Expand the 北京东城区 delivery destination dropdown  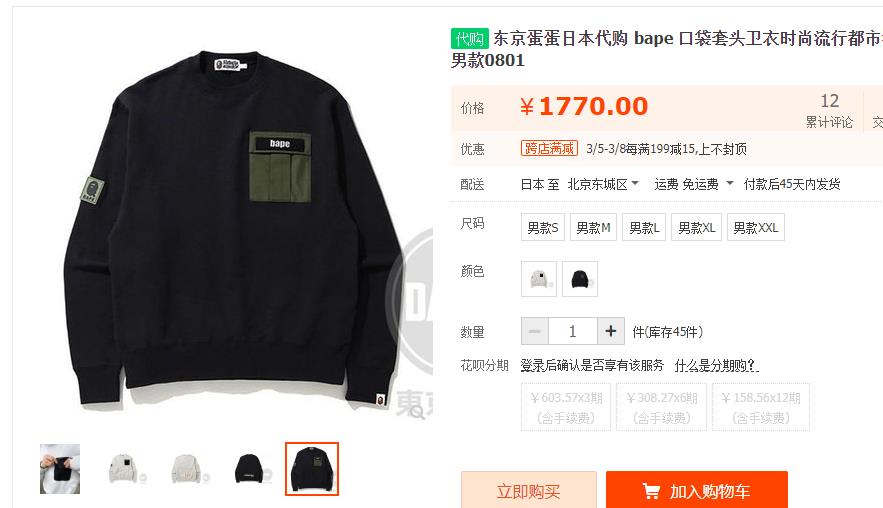603,184
